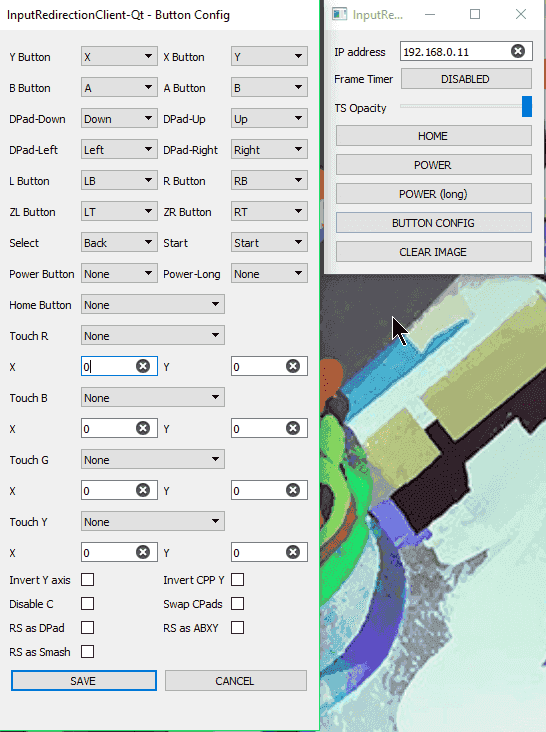Click the POWER button in main window

point(434,165)
